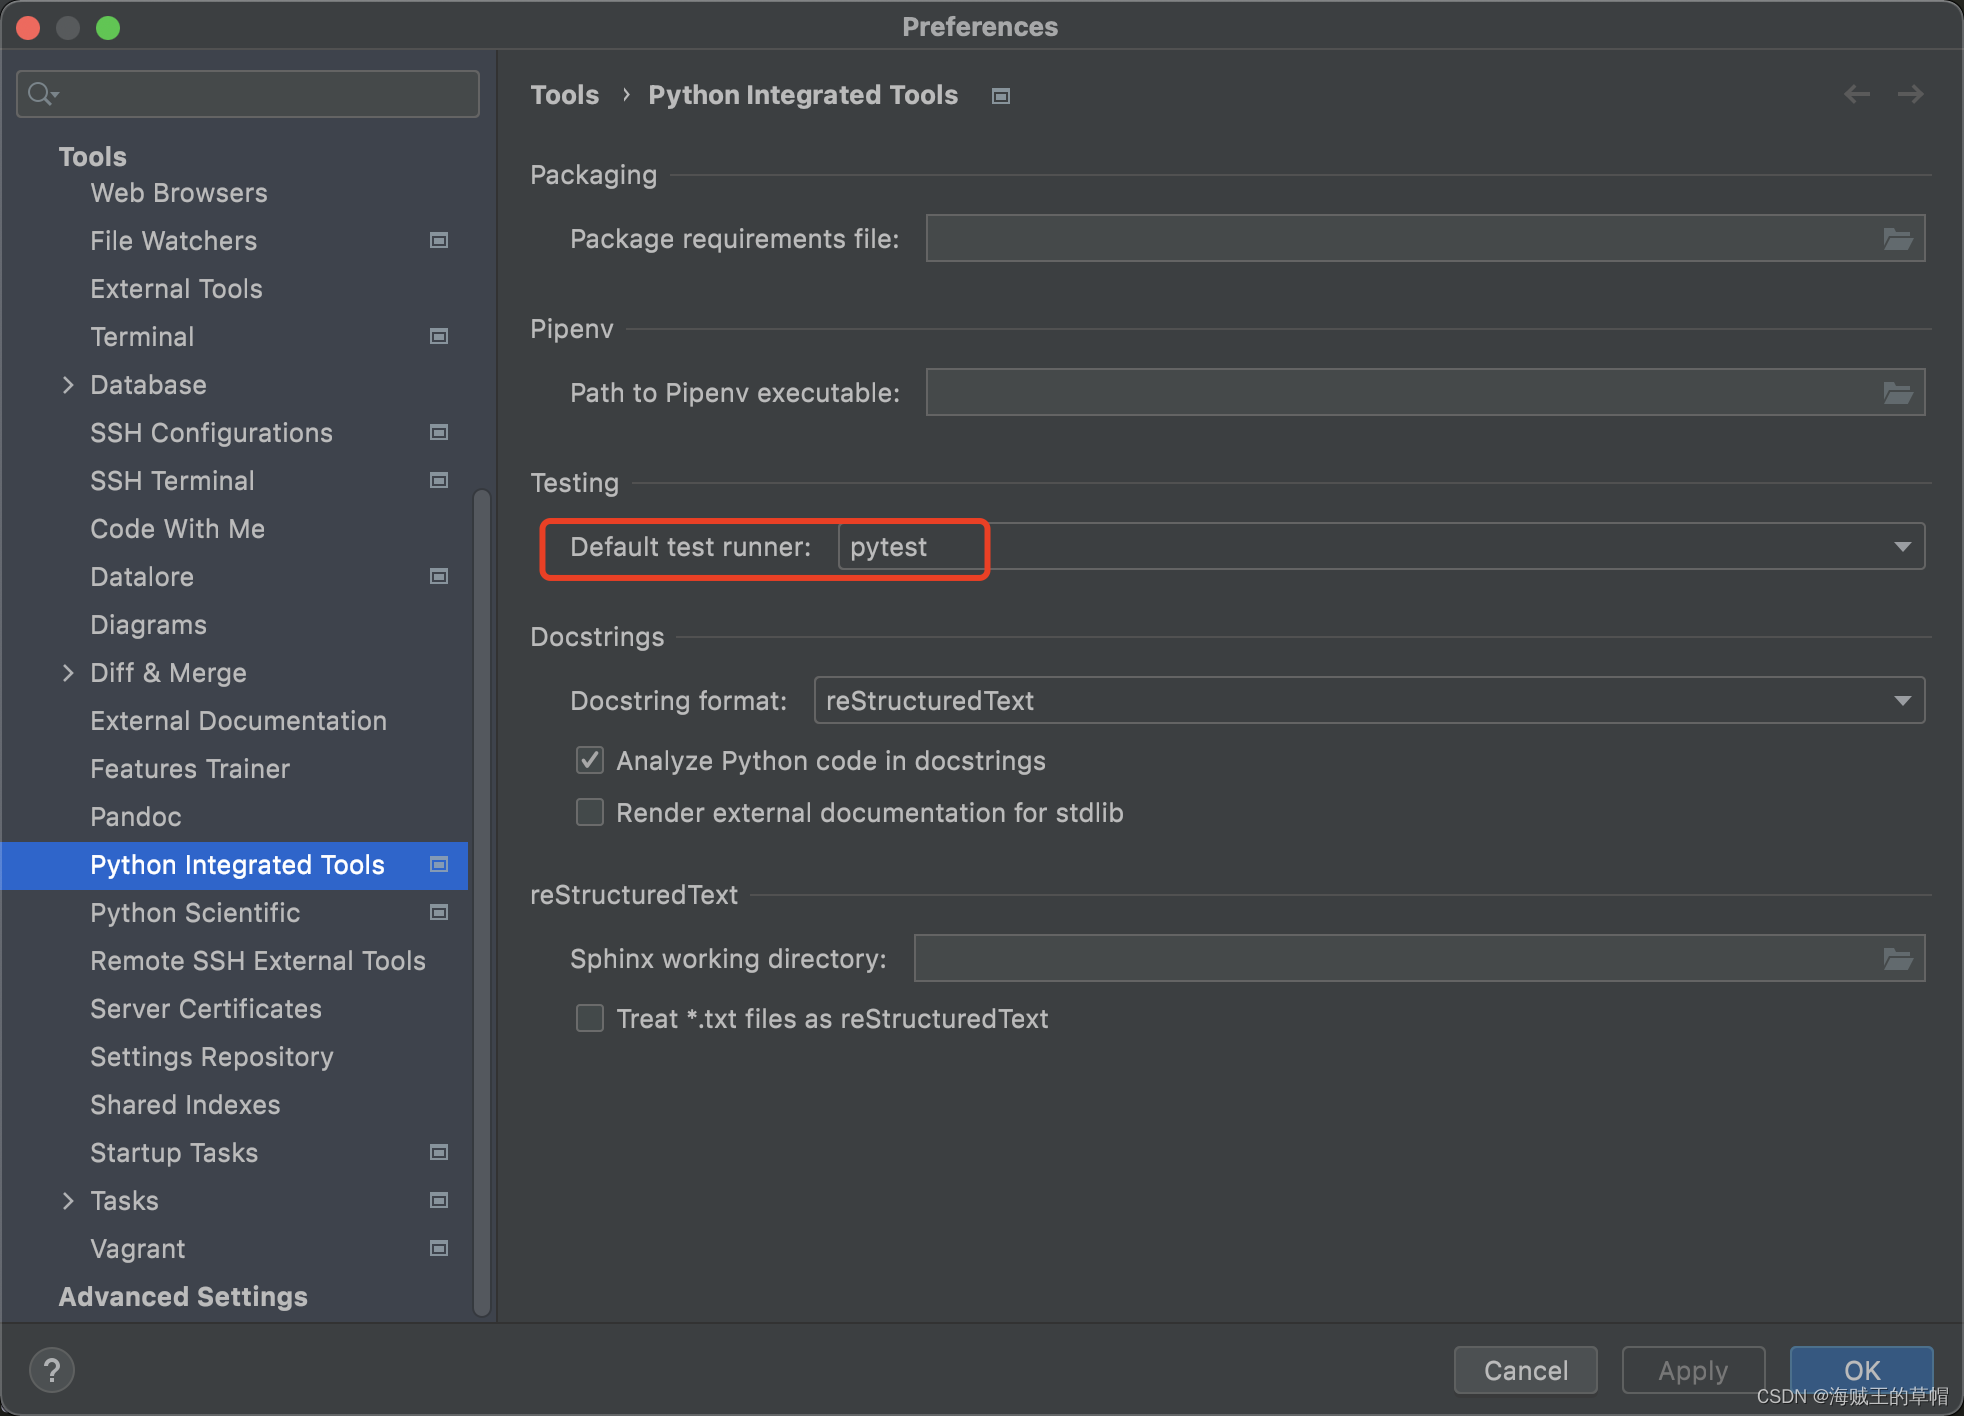Expand the Diff & Merge section
Viewport: 1964px width, 1416px height.
68,673
